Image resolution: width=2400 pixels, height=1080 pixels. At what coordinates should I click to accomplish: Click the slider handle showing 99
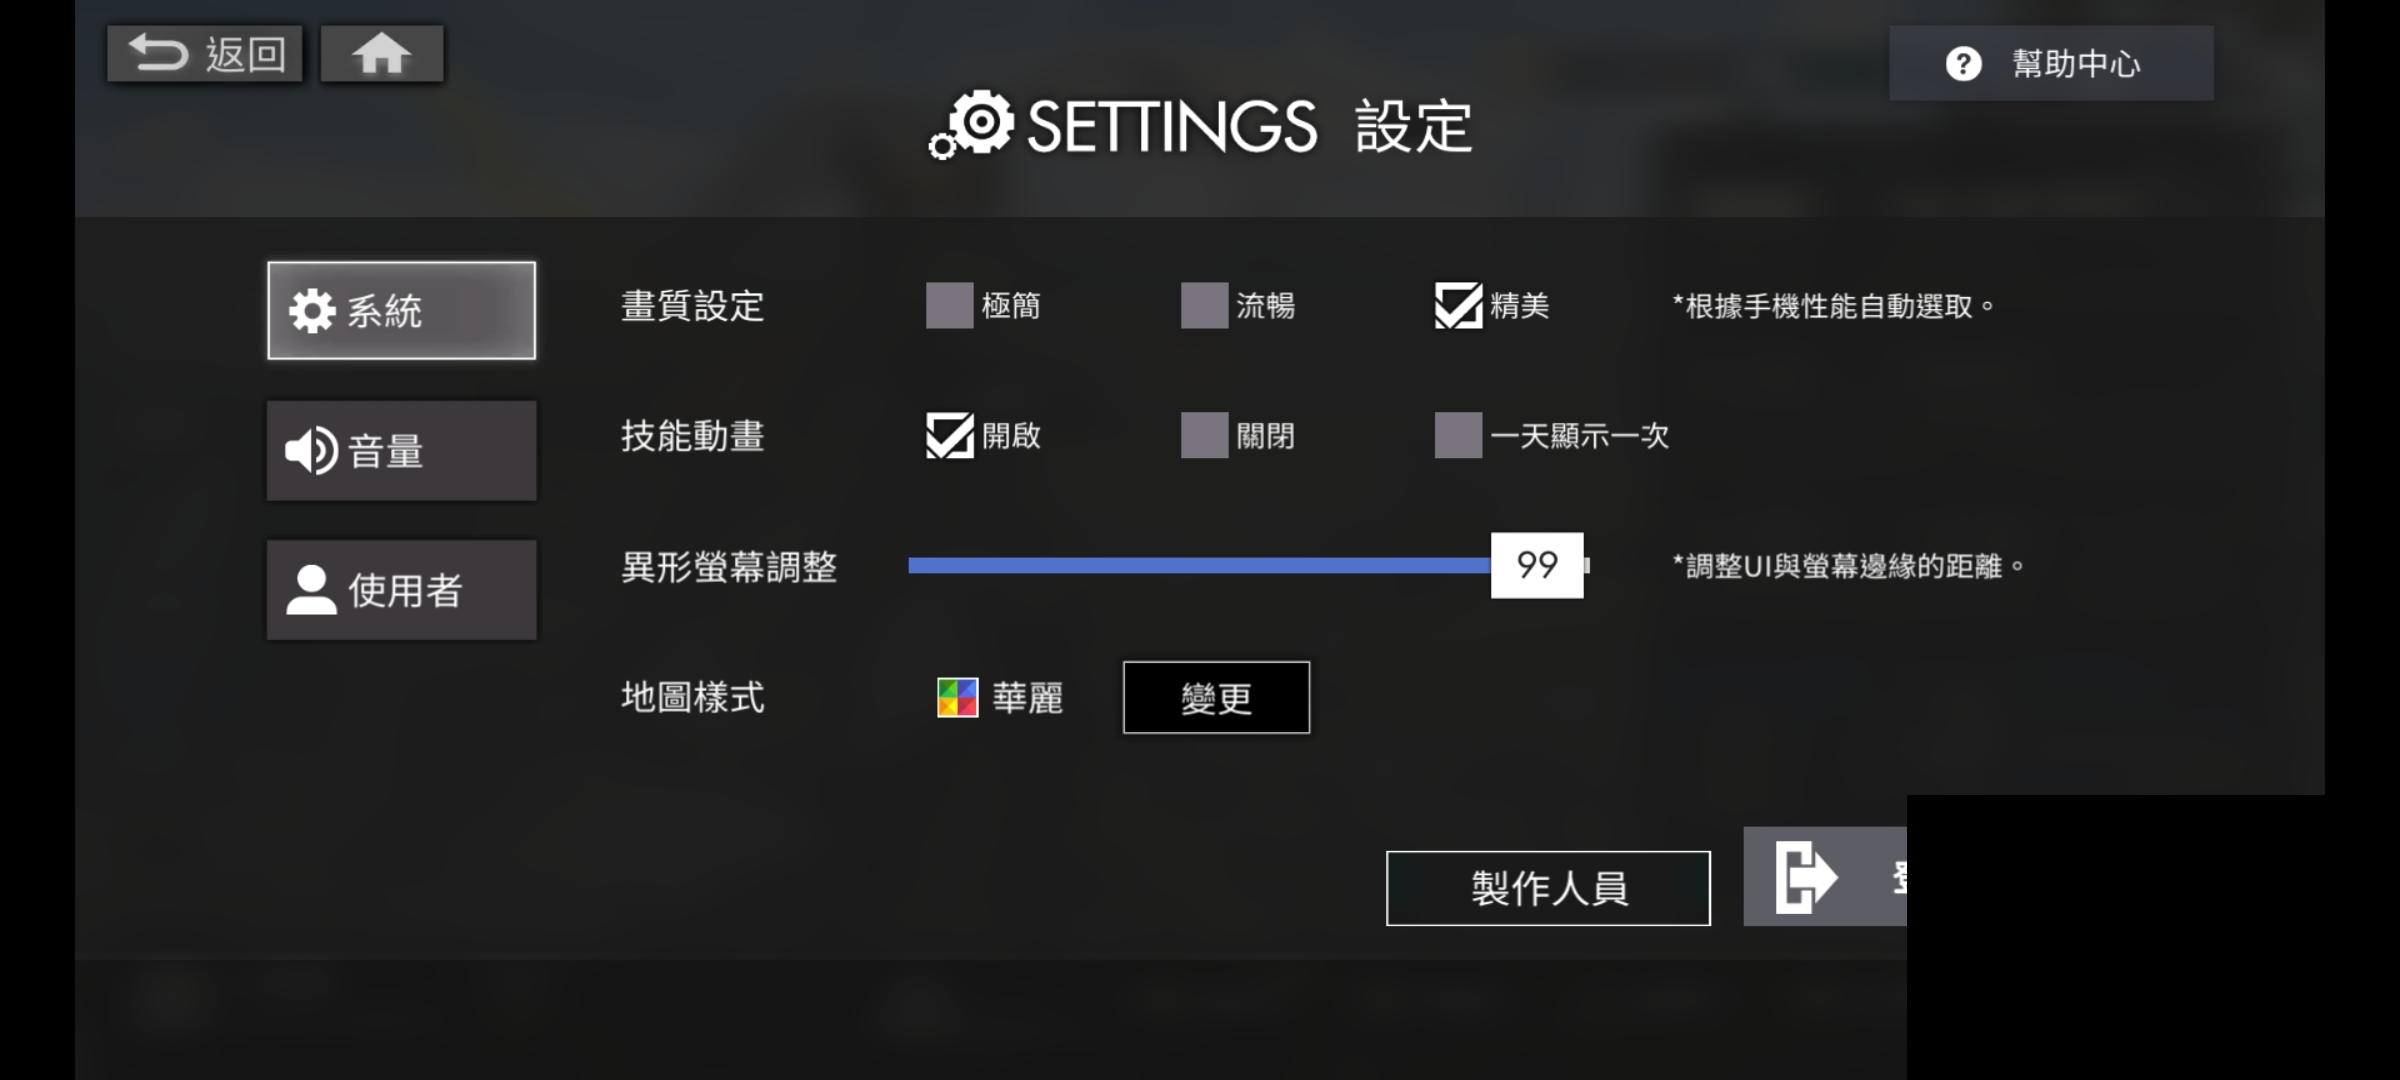point(1537,566)
